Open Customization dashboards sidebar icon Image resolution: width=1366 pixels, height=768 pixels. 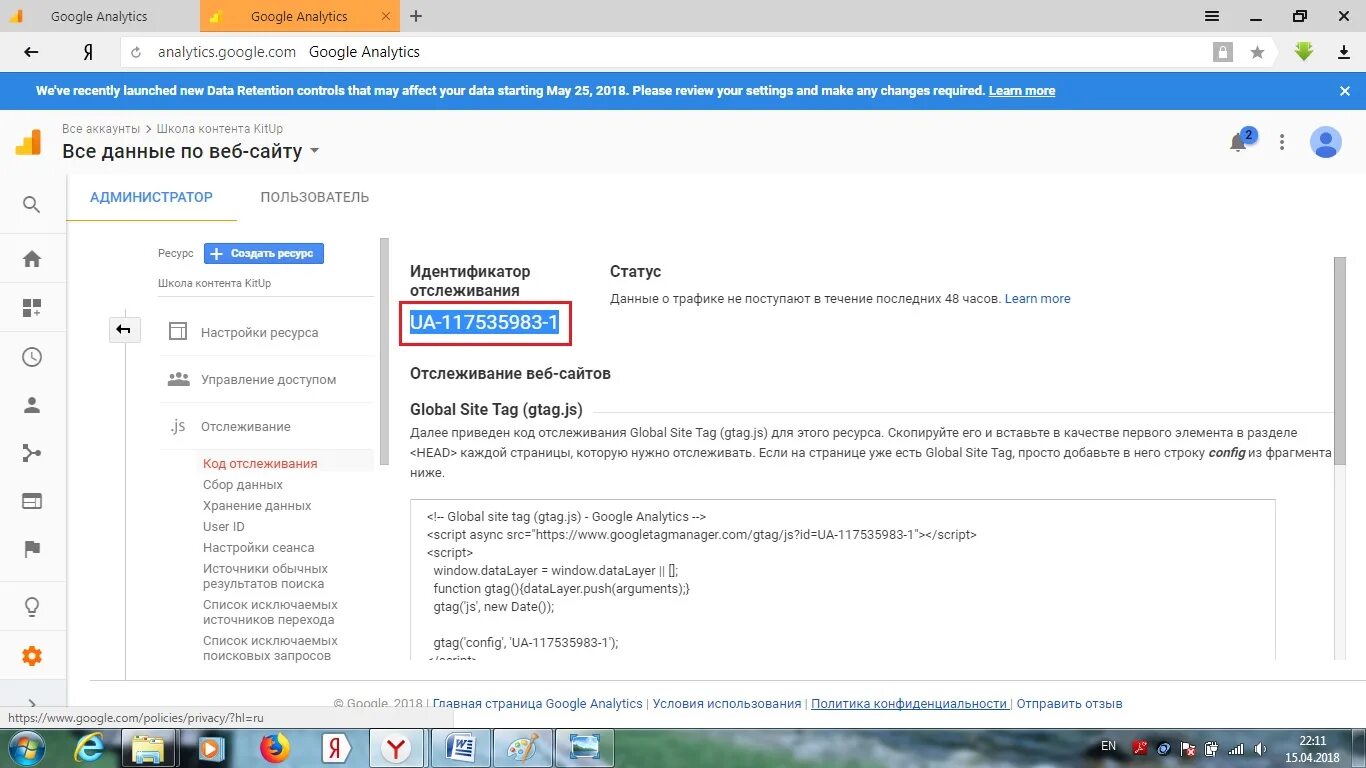32,308
